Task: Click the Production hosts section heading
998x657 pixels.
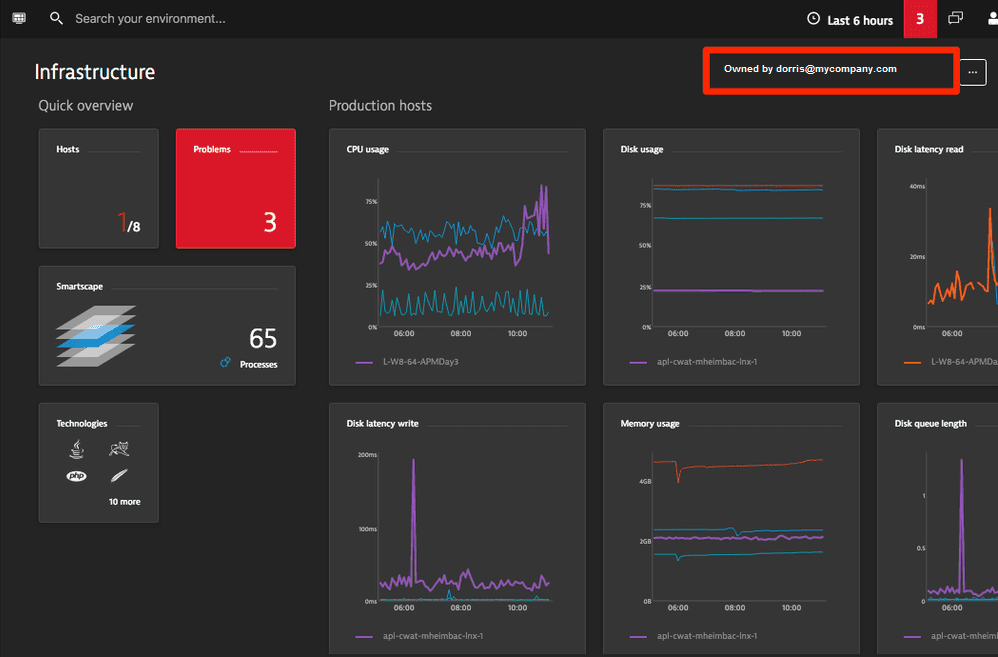Action: tap(380, 106)
